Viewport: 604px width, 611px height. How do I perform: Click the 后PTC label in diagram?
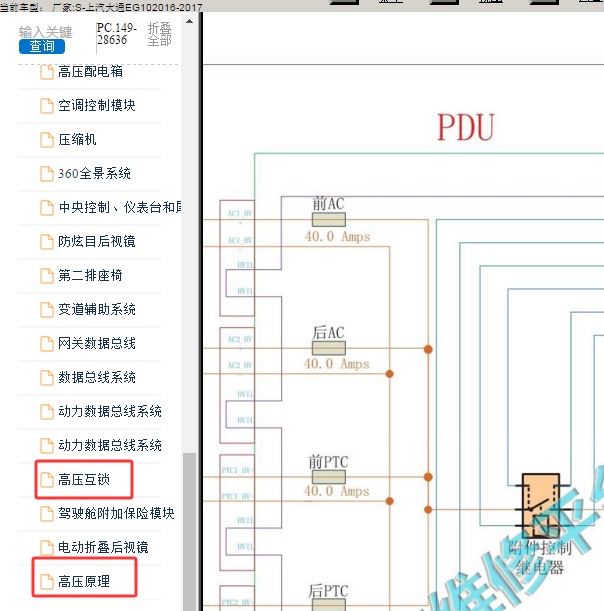tap(328, 591)
